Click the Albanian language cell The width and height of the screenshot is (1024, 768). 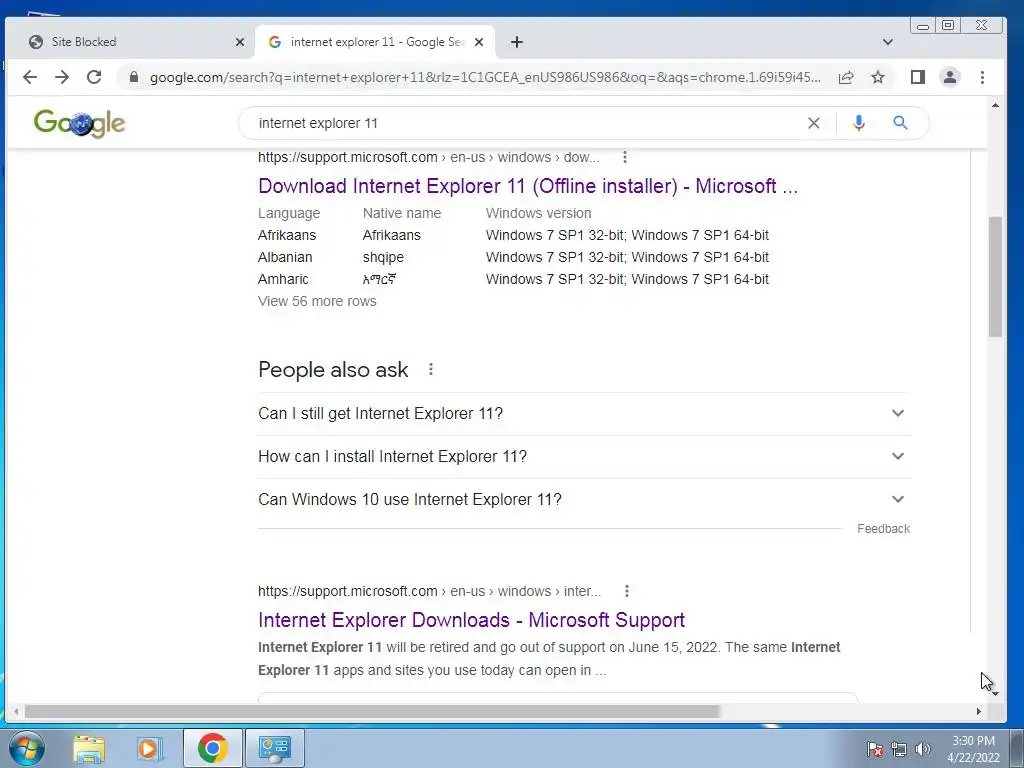285,257
